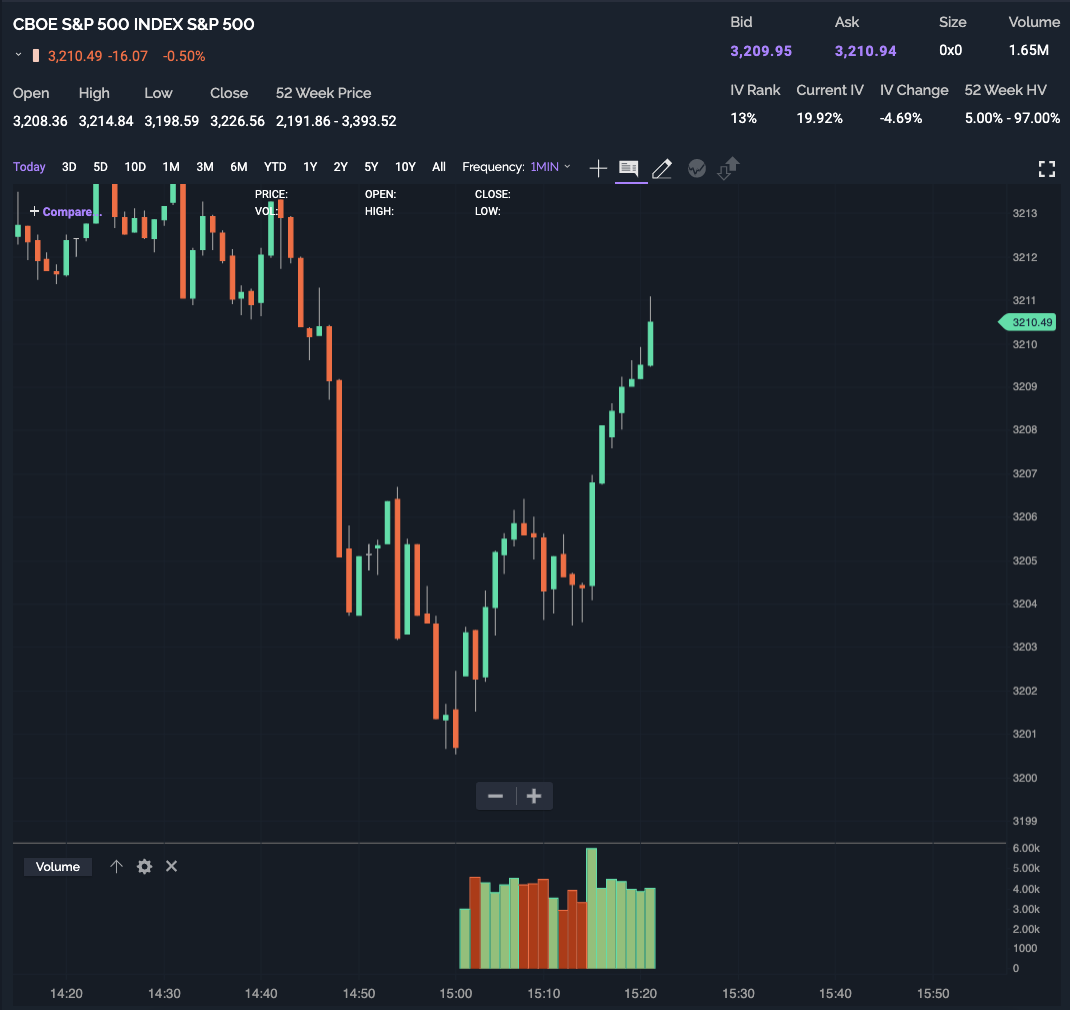Select the 10Y time range
The width and height of the screenshot is (1070, 1010).
pos(405,167)
